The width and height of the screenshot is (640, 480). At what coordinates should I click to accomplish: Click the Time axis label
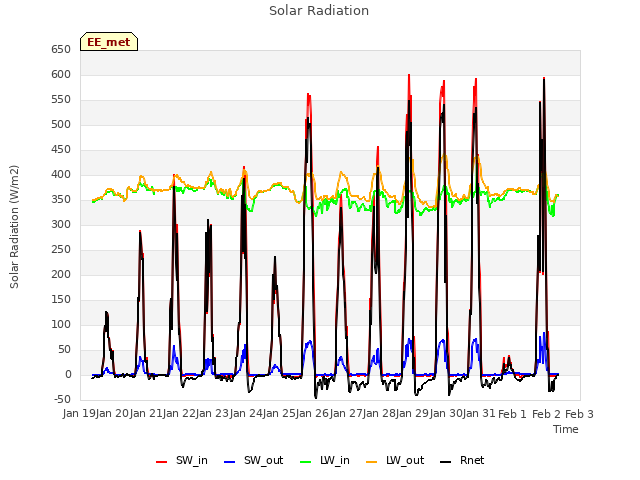(x=566, y=429)
